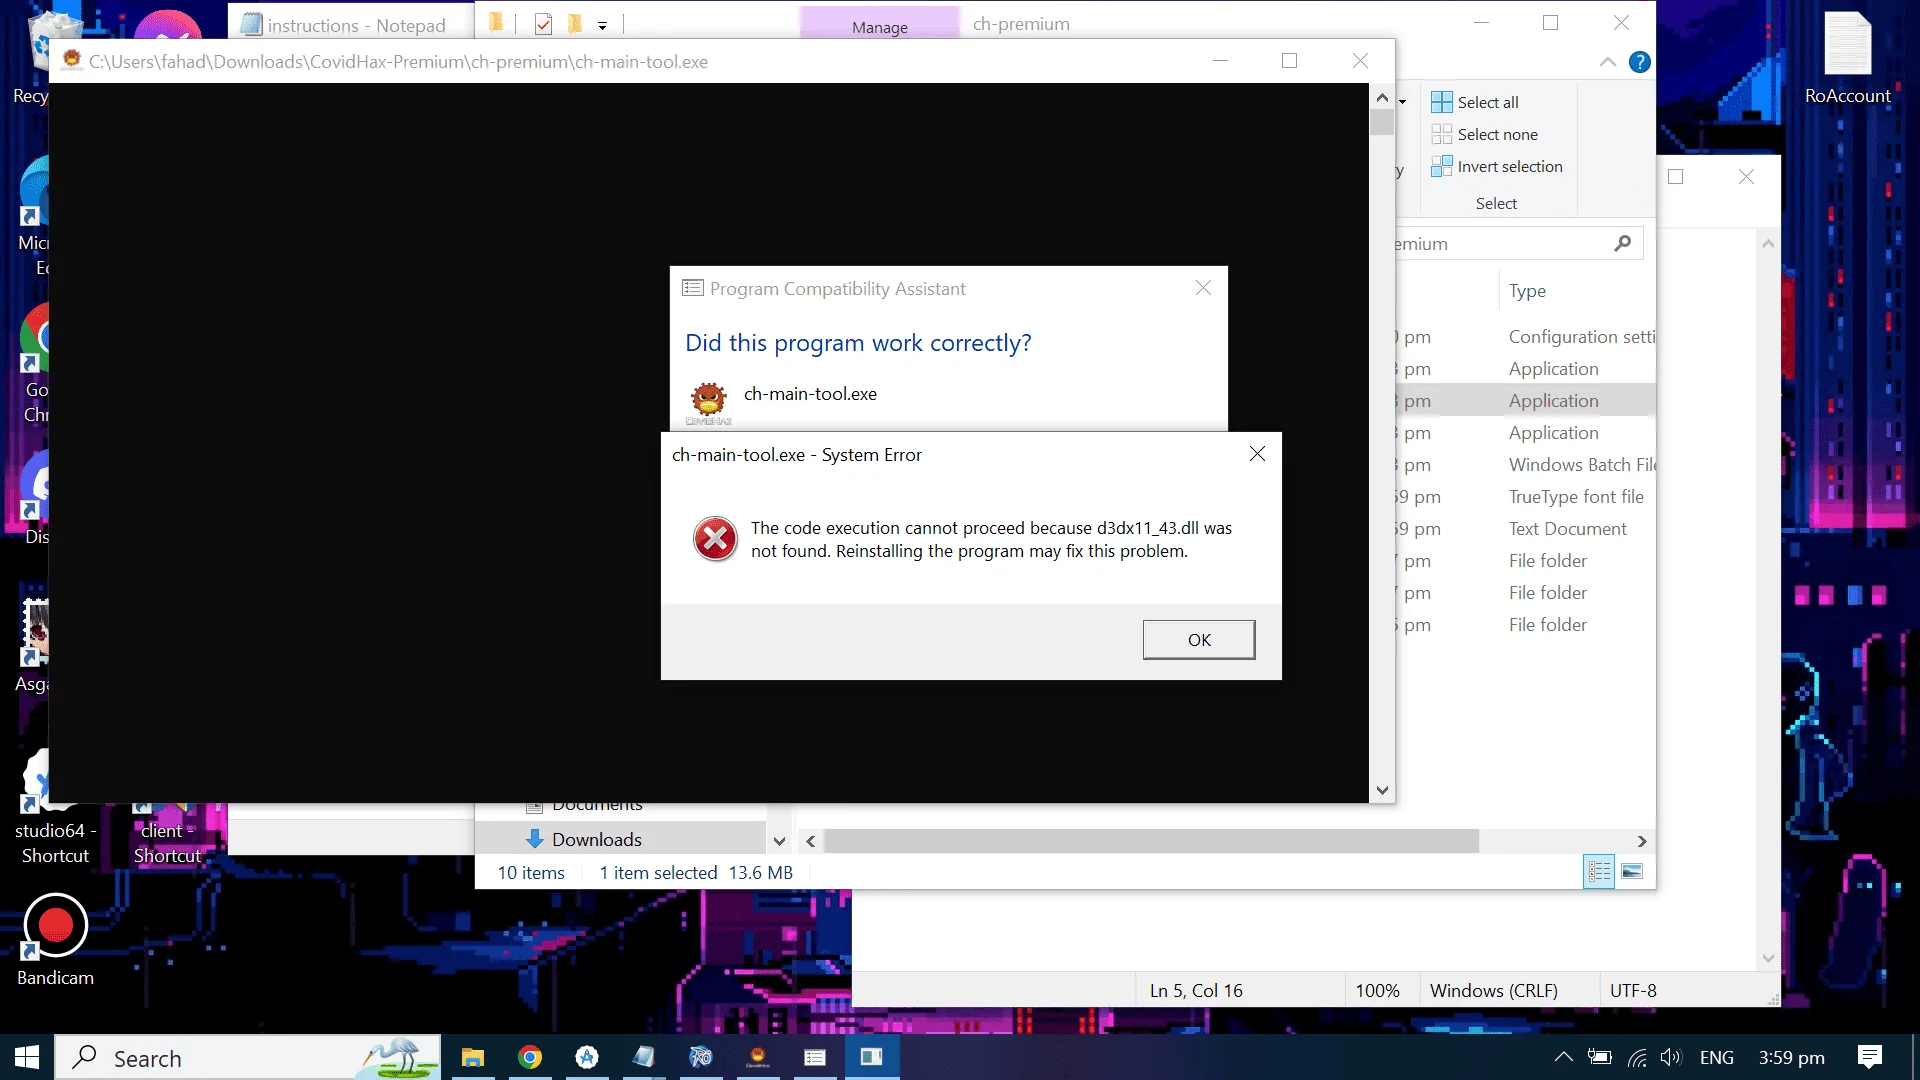Switch Explorer to large icons view

coord(1632,872)
